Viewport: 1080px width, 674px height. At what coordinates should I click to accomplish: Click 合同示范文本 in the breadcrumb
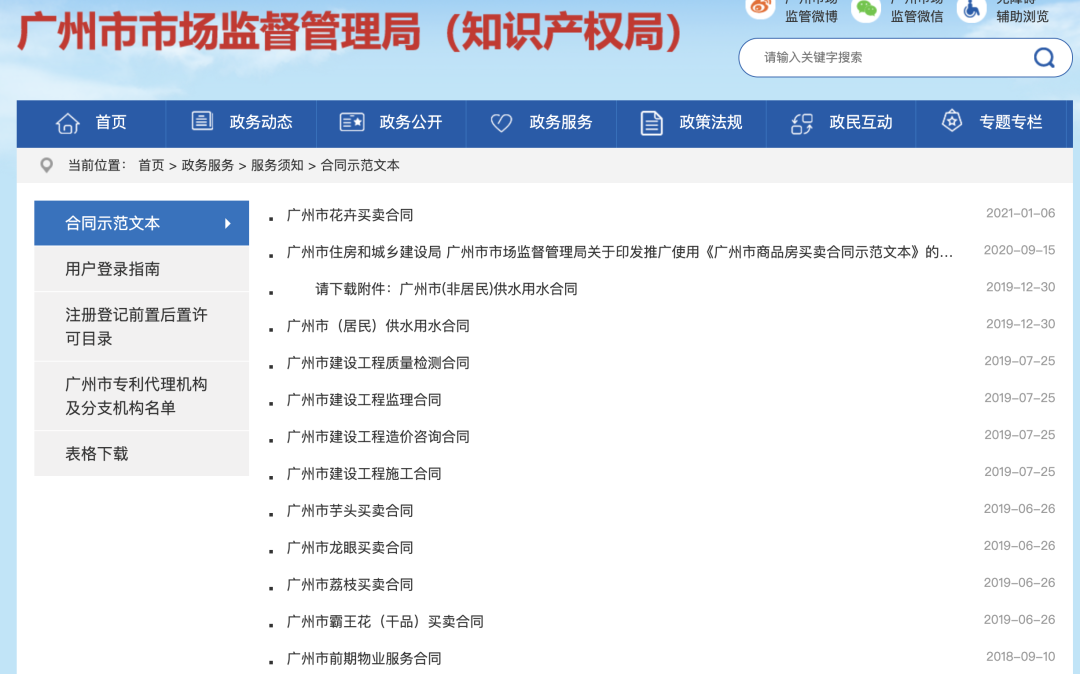[x=360, y=166]
